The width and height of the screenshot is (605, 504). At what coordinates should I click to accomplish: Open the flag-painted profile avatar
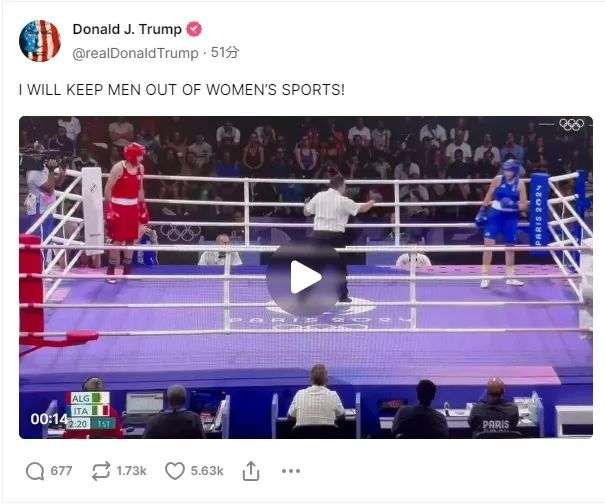(40, 41)
